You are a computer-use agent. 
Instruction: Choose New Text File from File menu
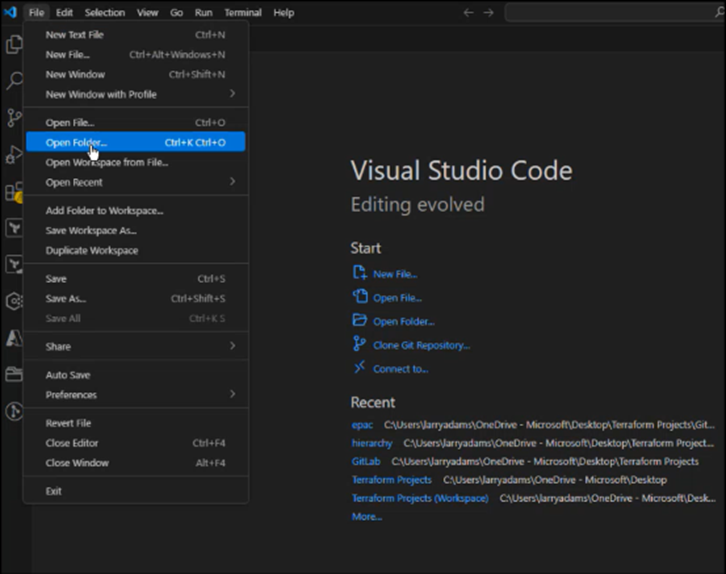pyautogui.click(x=136, y=35)
